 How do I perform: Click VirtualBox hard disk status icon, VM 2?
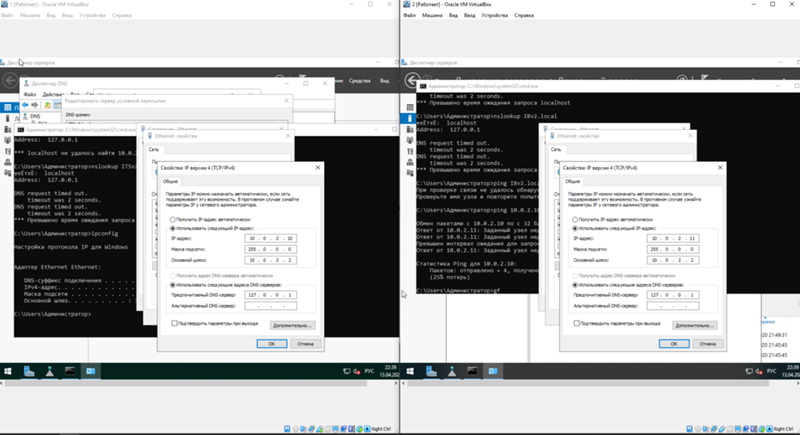click(x=689, y=429)
